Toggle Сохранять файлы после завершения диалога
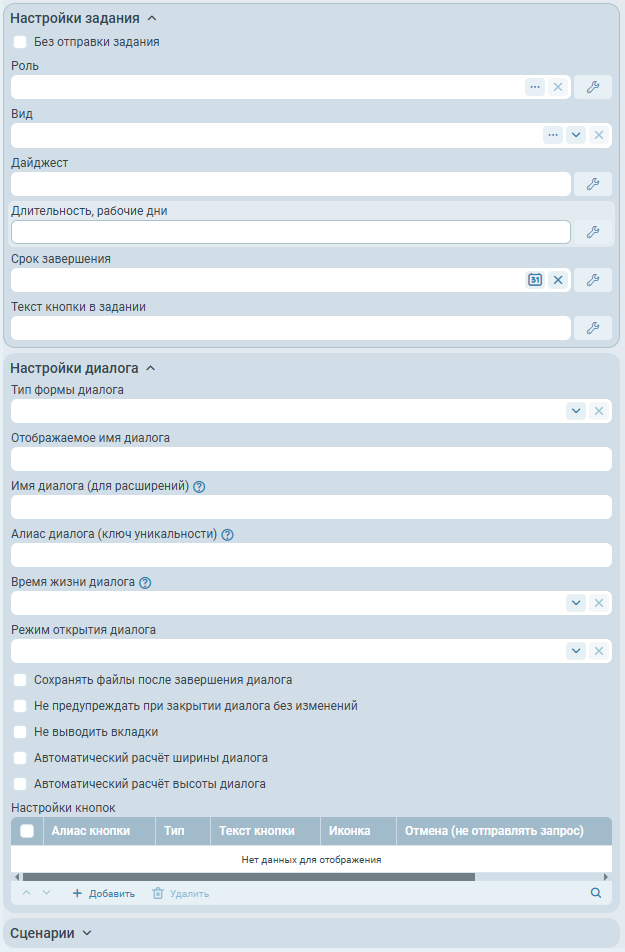 coord(20,680)
